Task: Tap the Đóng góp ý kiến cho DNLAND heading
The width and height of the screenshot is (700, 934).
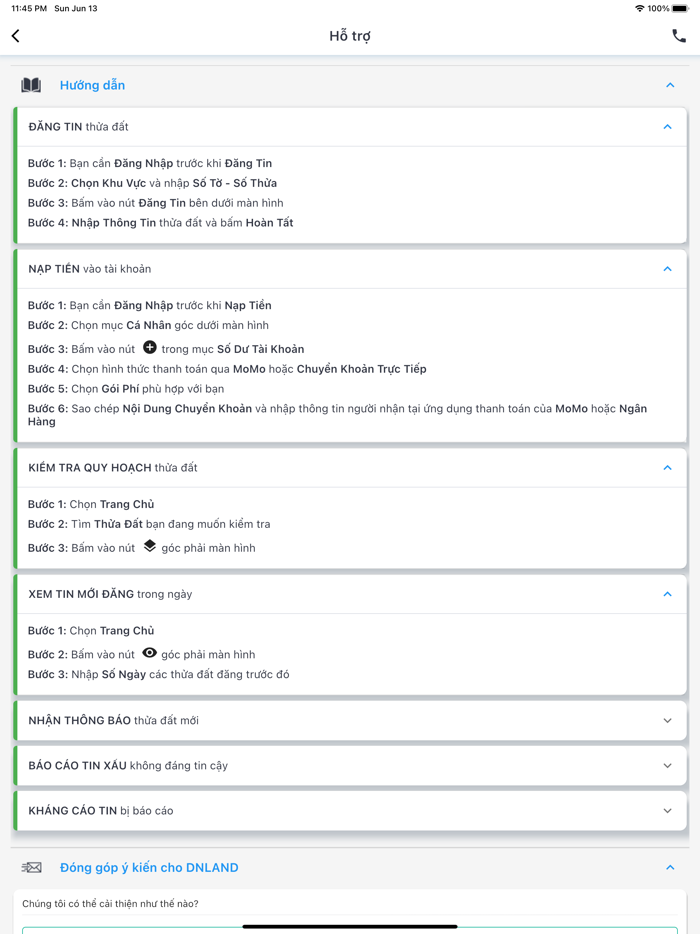Action: (x=149, y=868)
